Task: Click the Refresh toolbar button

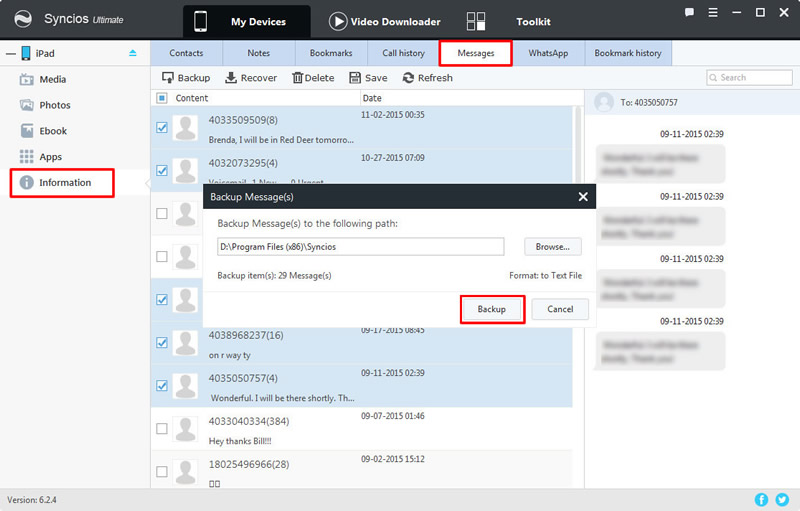Action: click(428, 78)
